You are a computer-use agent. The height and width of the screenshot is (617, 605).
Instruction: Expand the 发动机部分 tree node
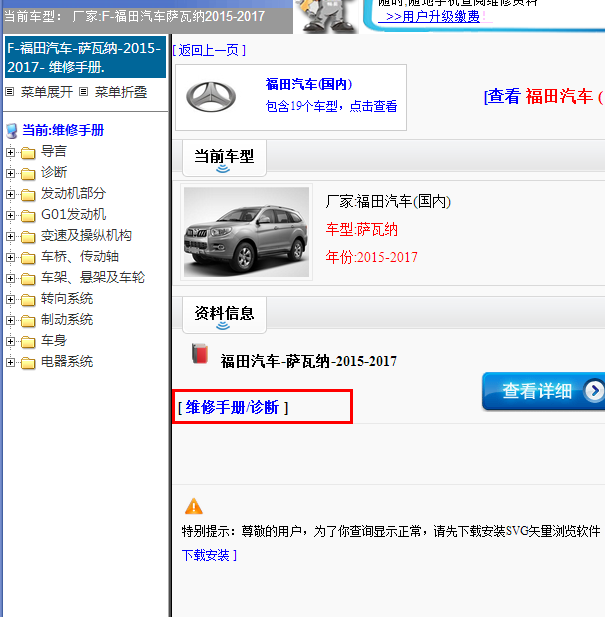click(10, 194)
